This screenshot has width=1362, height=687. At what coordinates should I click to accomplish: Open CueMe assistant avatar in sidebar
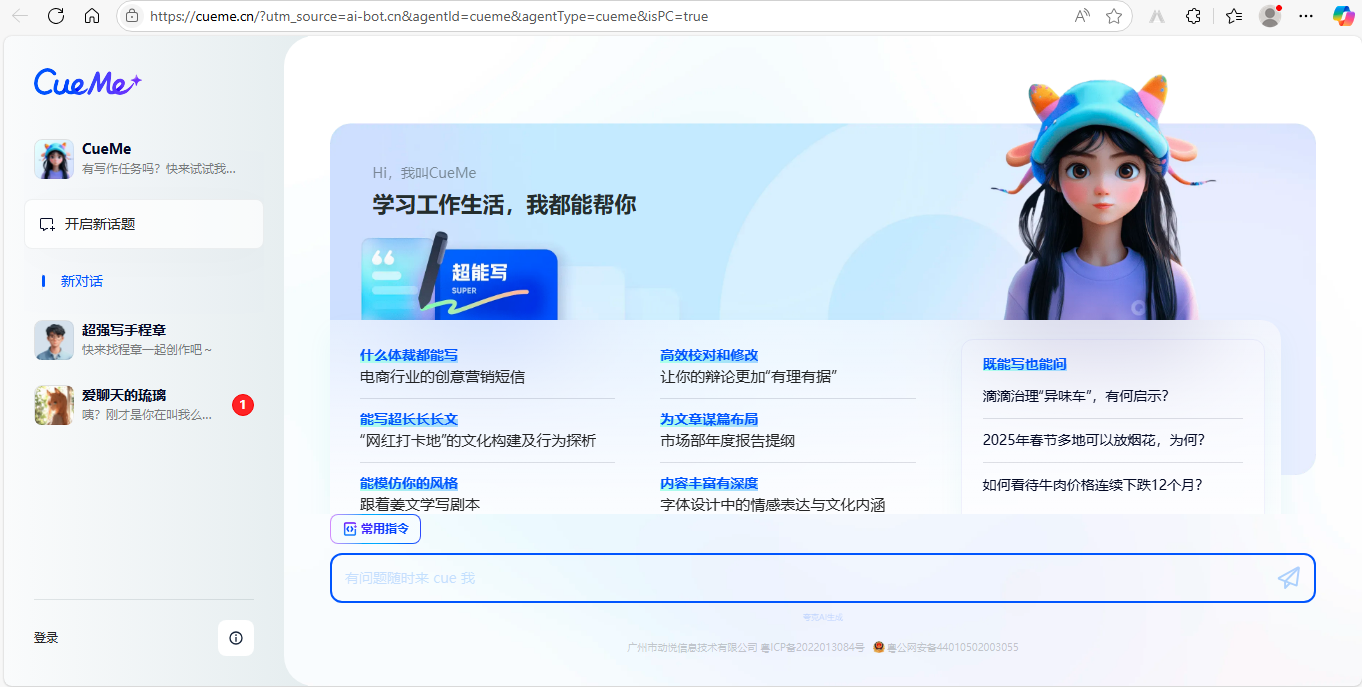click(x=54, y=159)
